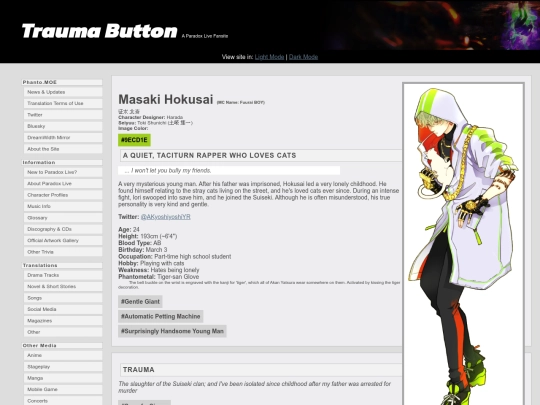Open the Music Info page

coord(63,206)
